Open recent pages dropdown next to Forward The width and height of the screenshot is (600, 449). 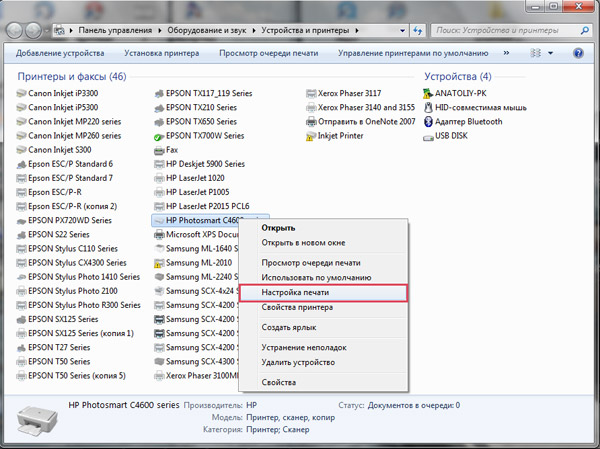click(x=46, y=31)
